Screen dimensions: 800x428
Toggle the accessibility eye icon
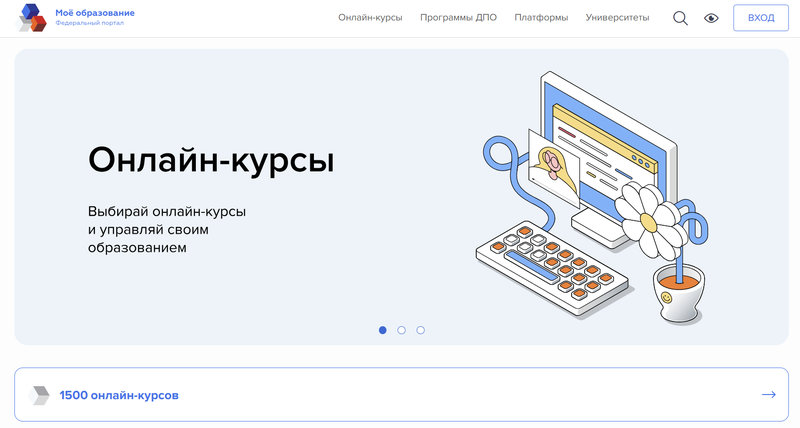pyautogui.click(x=711, y=18)
